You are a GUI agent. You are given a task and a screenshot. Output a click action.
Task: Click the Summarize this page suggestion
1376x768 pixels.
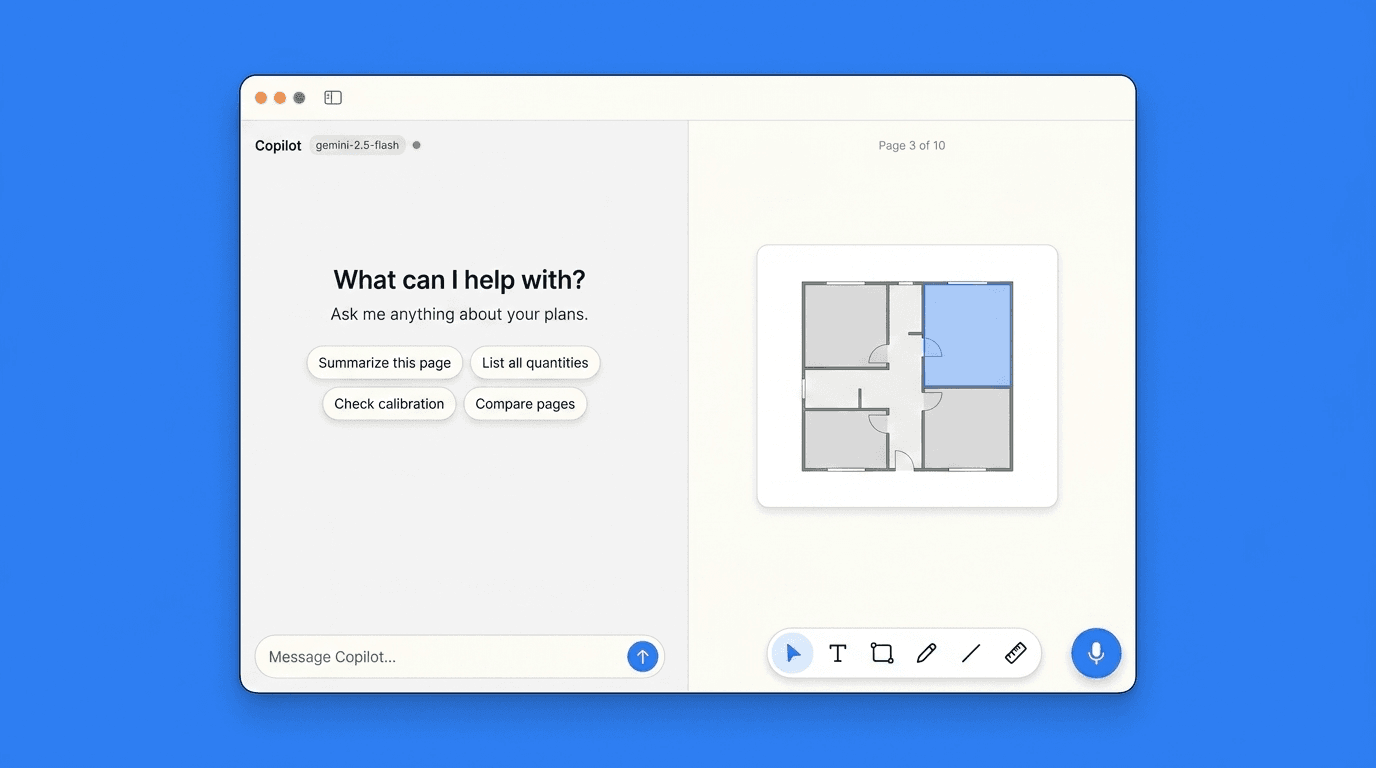click(x=385, y=363)
